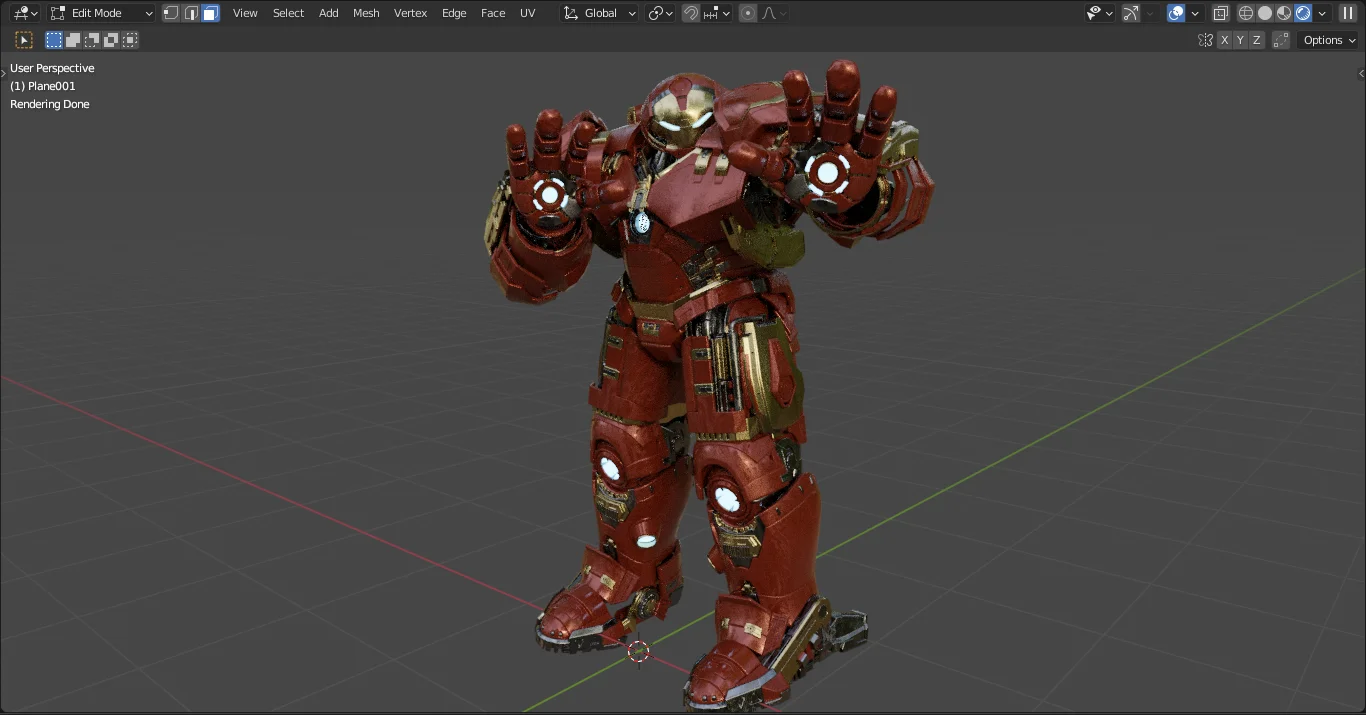
Task: Toggle proportional editing icon
Action: [747, 13]
